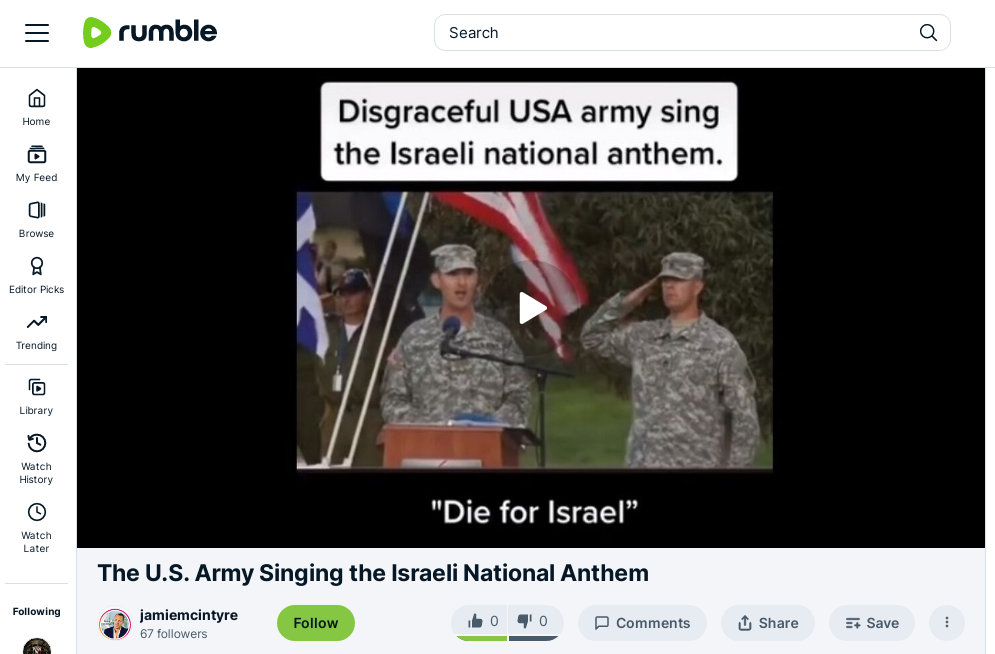Open the Comments section

642,622
